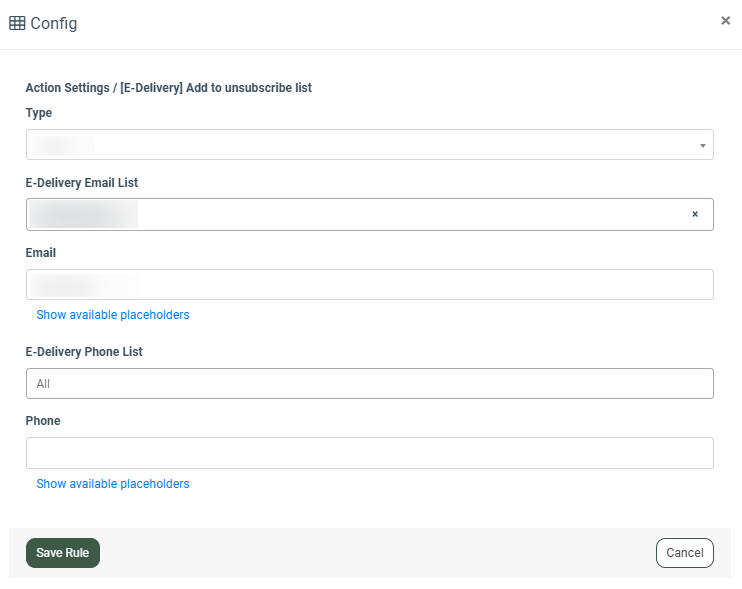The image size is (742, 589).
Task: Open the E-Delivery Phone List showing All
Action: tap(370, 384)
